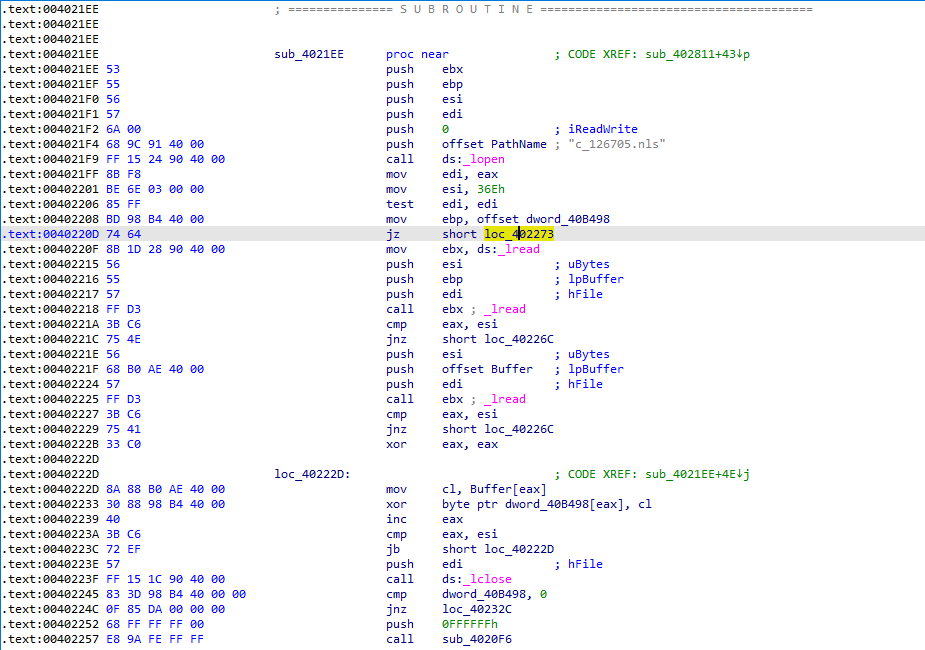
Task: Select the second call ebx ; _lread at 00402225
Action: [x=455, y=399]
